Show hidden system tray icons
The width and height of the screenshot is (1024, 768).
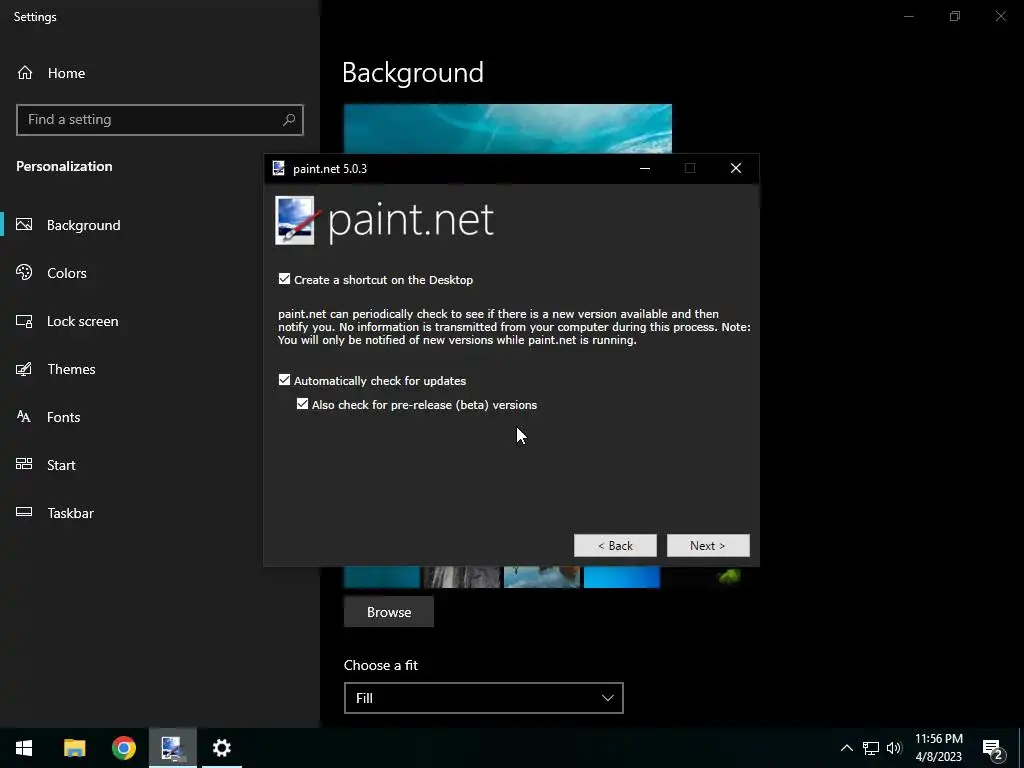[846, 748]
